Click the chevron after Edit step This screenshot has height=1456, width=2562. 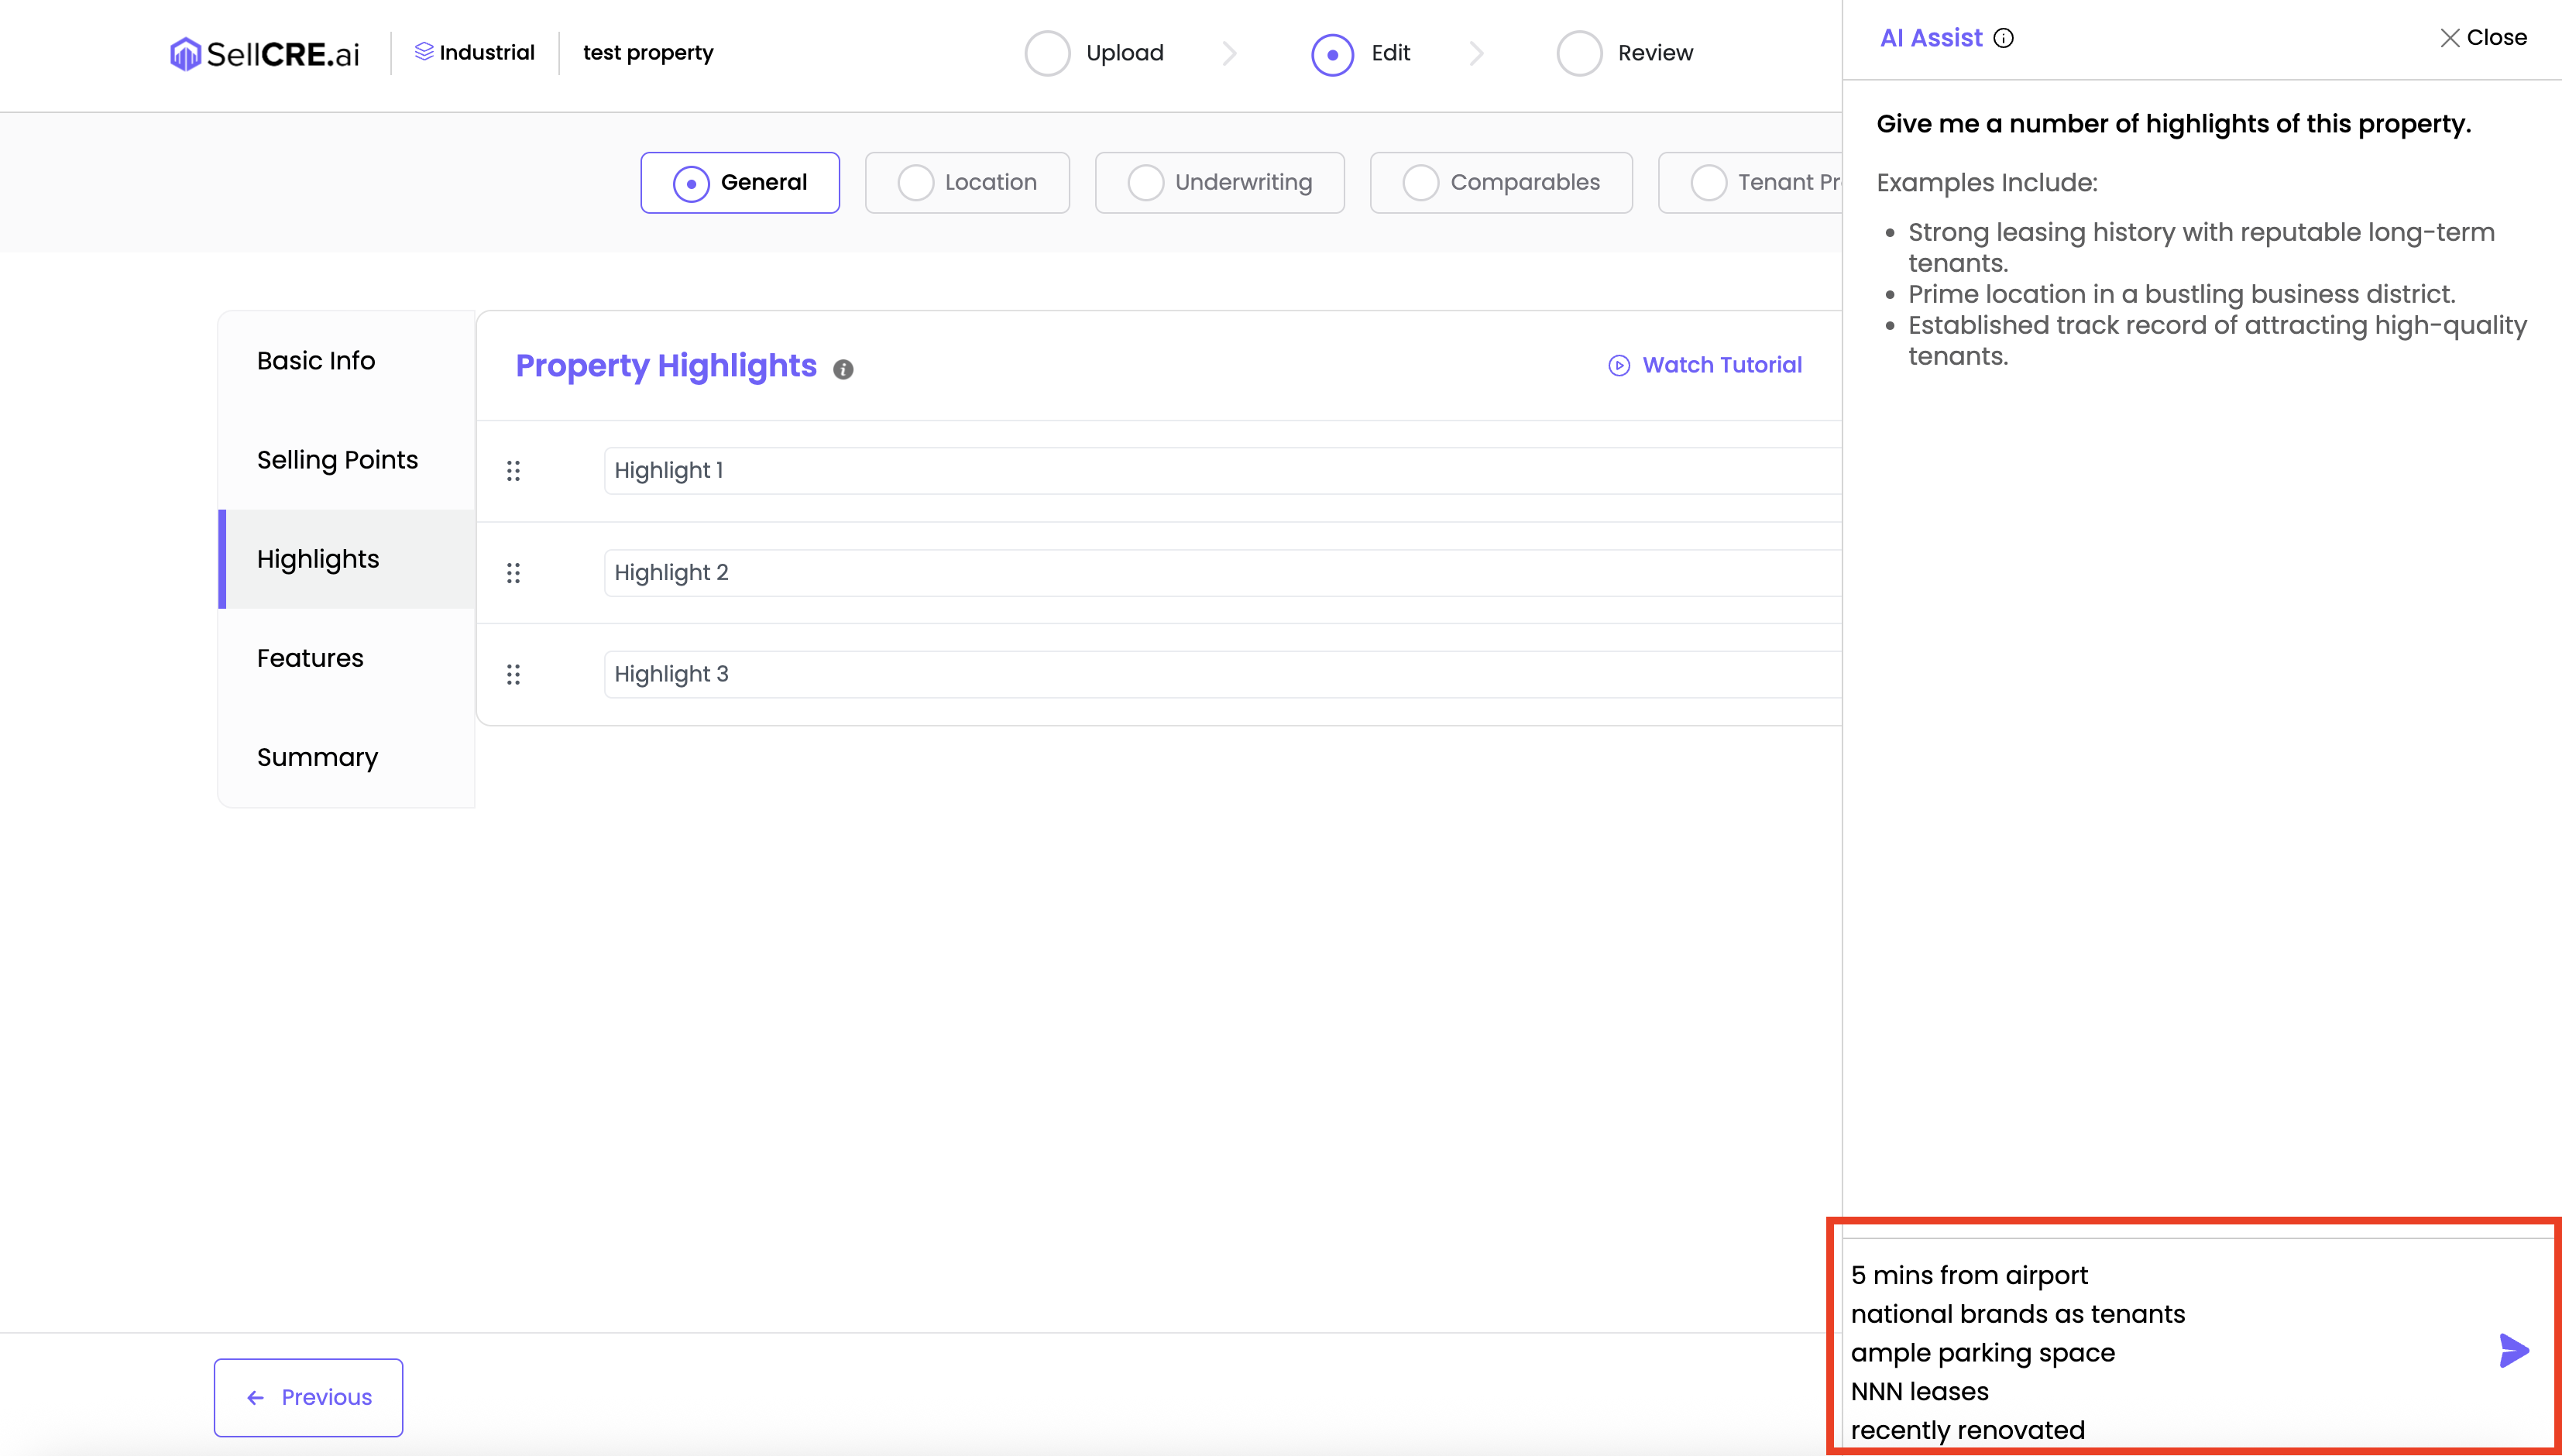(1476, 53)
